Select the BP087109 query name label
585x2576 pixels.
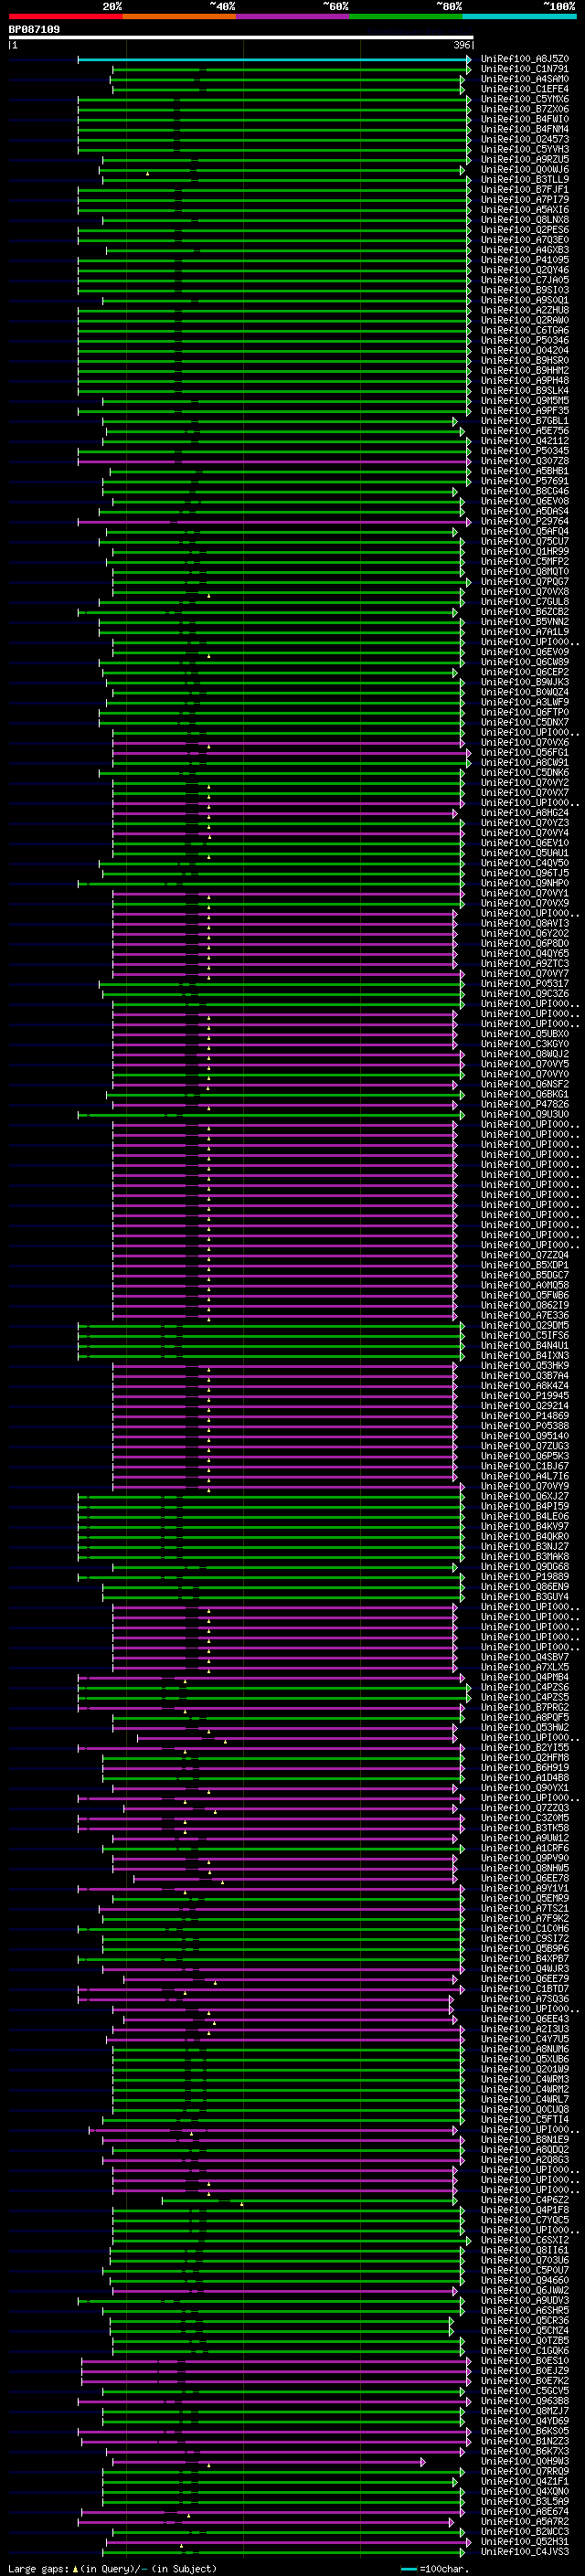[x=34, y=30]
